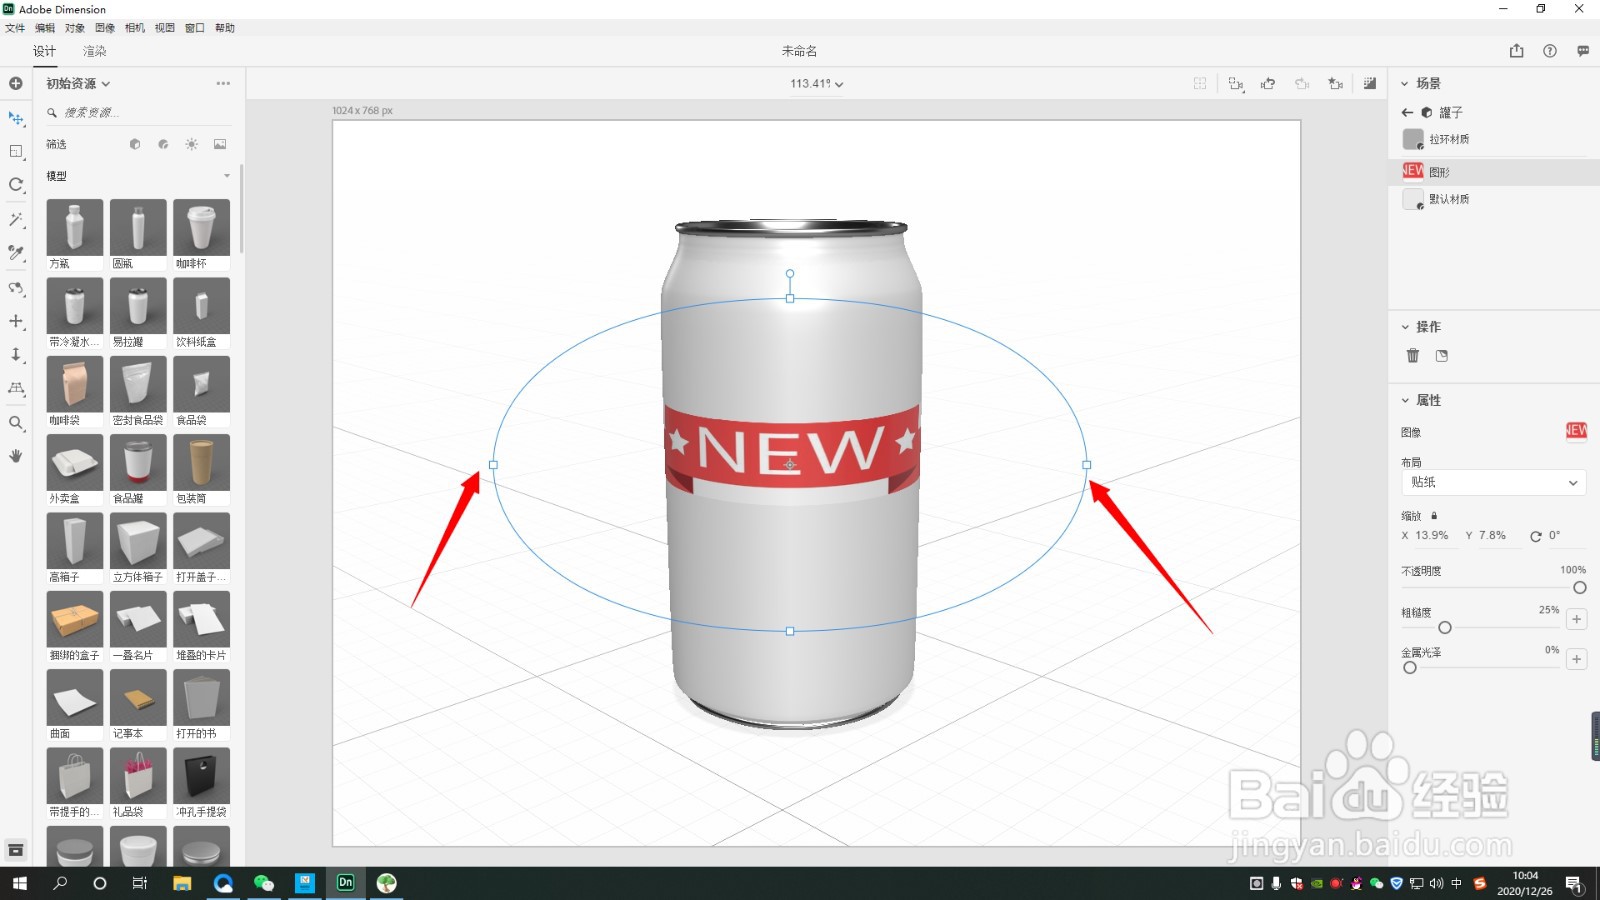Toggle the render preview icon
The height and width of the screenshot is (900, 1600).
1370,84
